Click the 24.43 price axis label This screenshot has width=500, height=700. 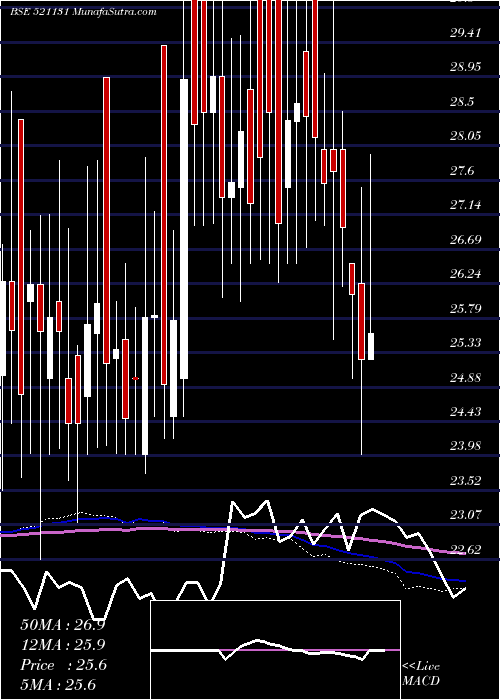[466, 412]
